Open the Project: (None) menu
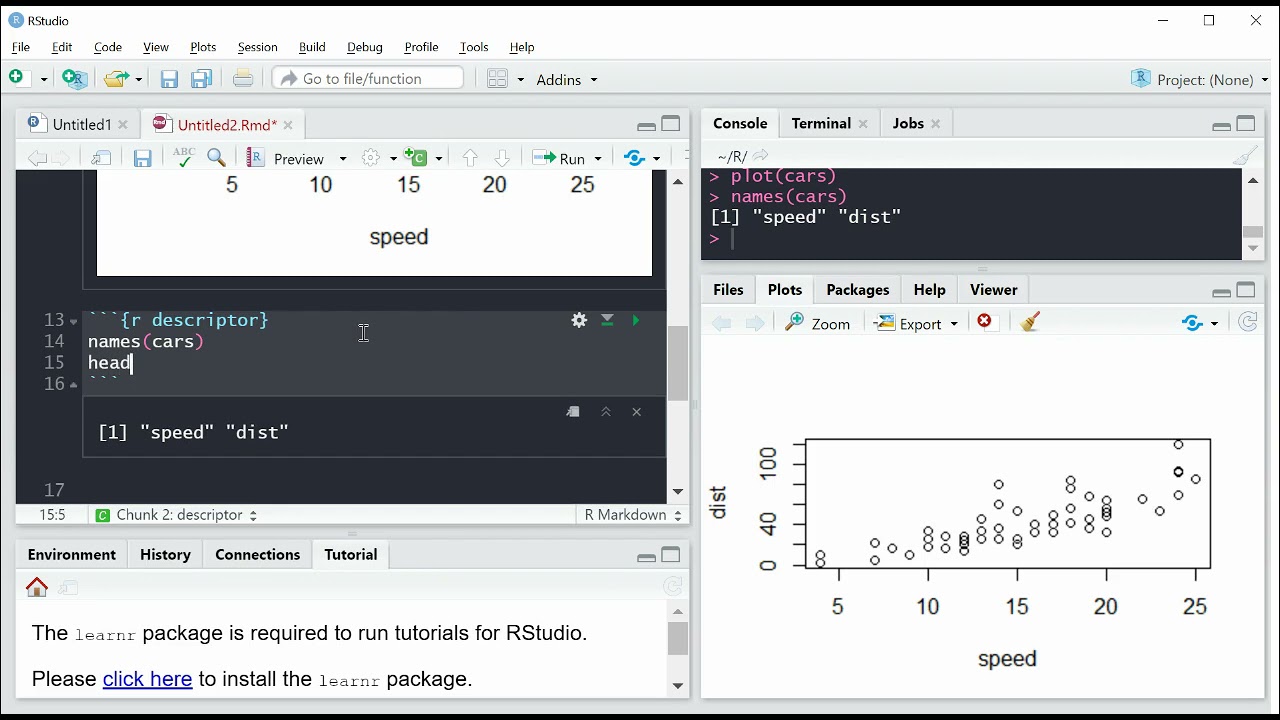This screenshot has width=1280, height=720. pos(1200,79)
